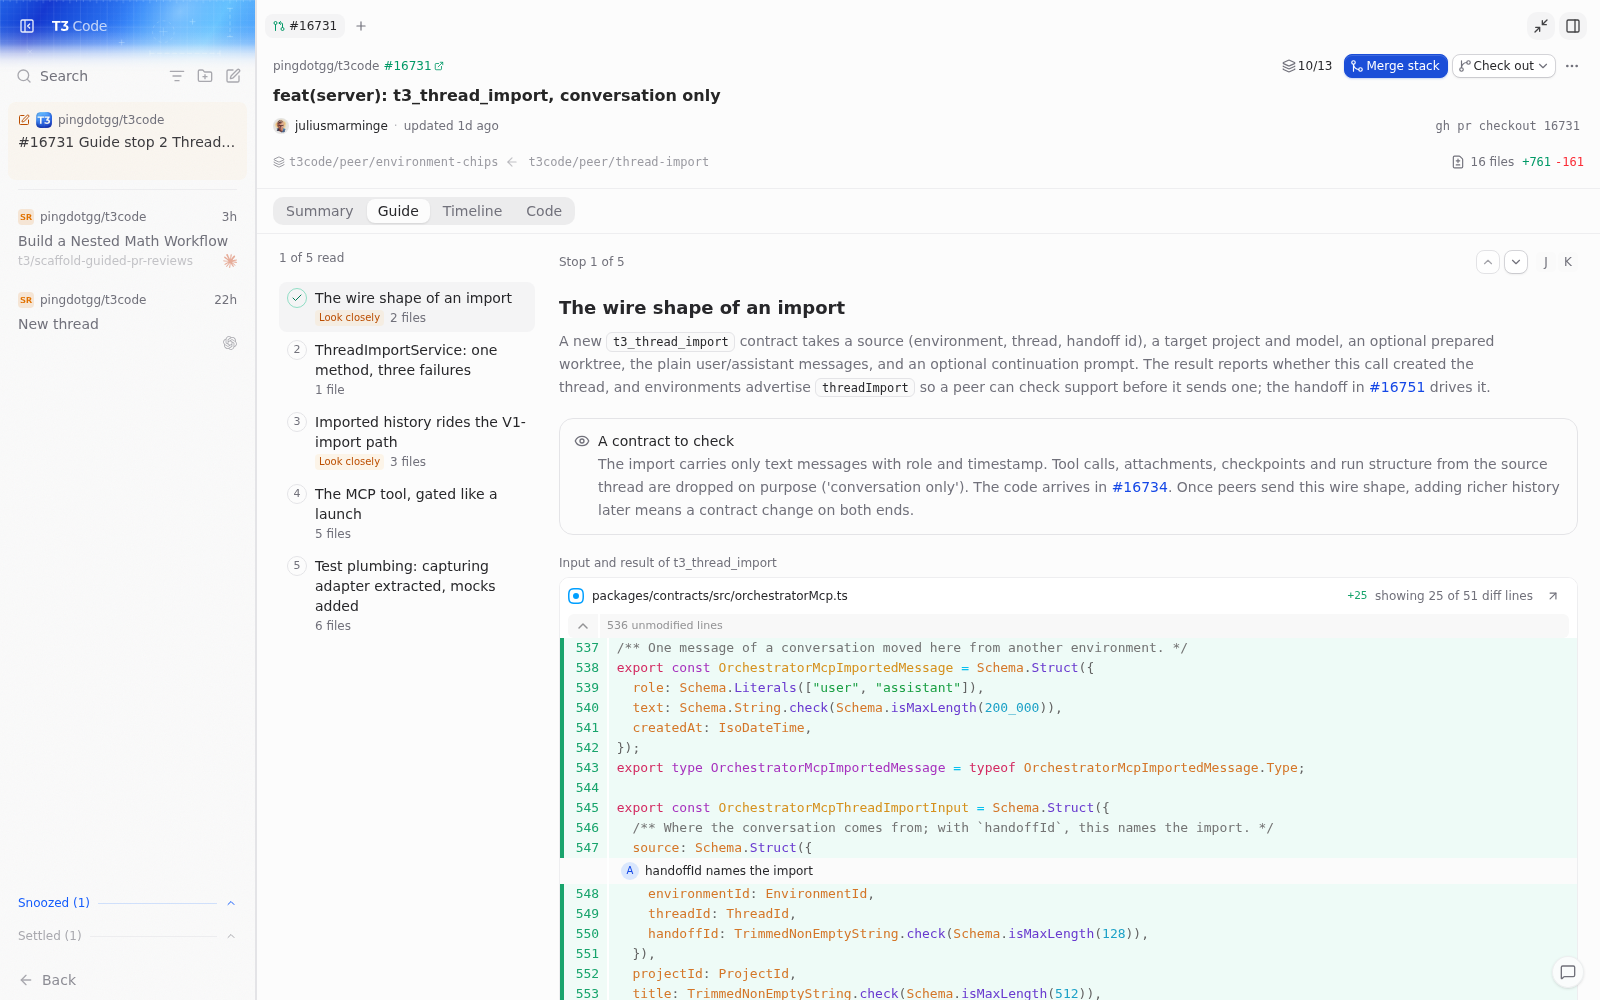Switch to the Timeline tab
Screen dimensions: 1600x1000
tap(472, 211)
